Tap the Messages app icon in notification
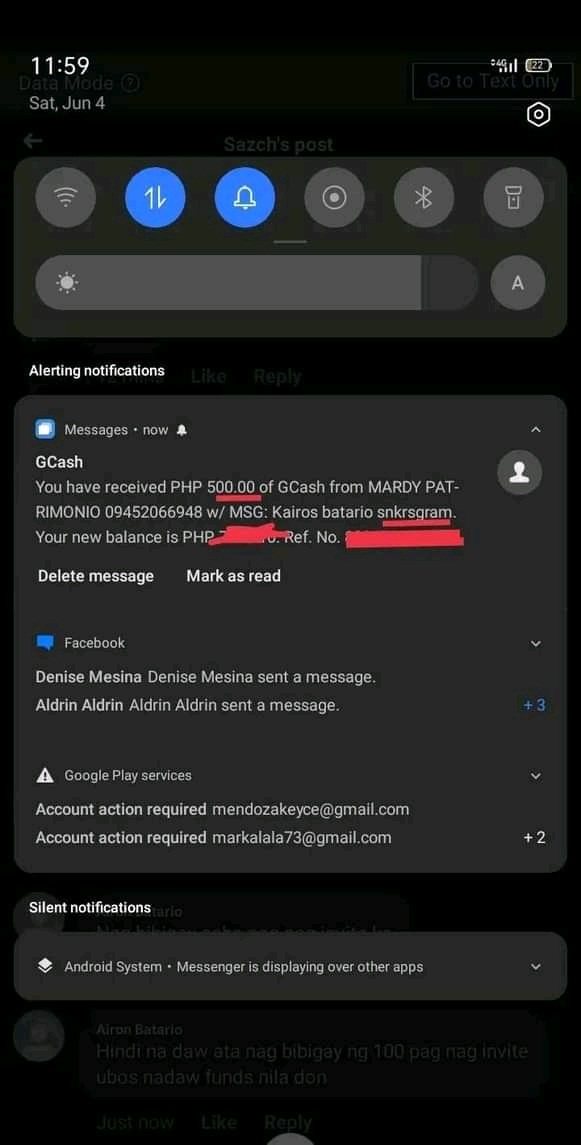581x1145 pixels. [45, 430]
